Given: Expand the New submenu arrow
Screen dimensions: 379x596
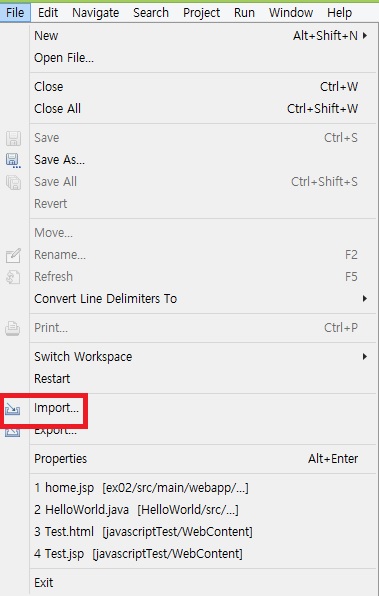Looking at the screenshot, I should pyautogui.click(x=365, y=36).
